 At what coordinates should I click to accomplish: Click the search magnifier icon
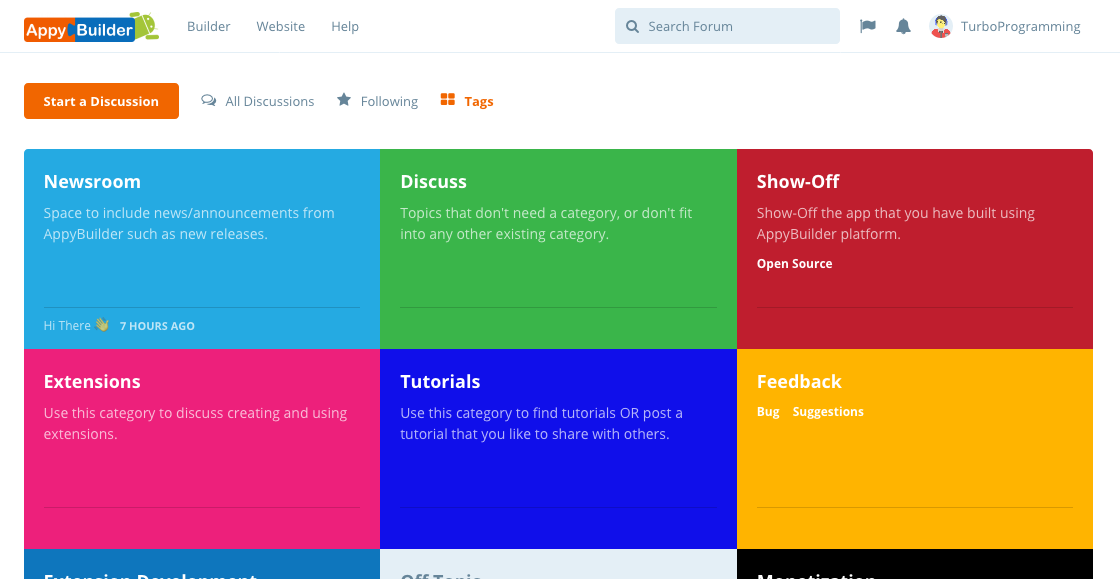[x=632, y=26]
